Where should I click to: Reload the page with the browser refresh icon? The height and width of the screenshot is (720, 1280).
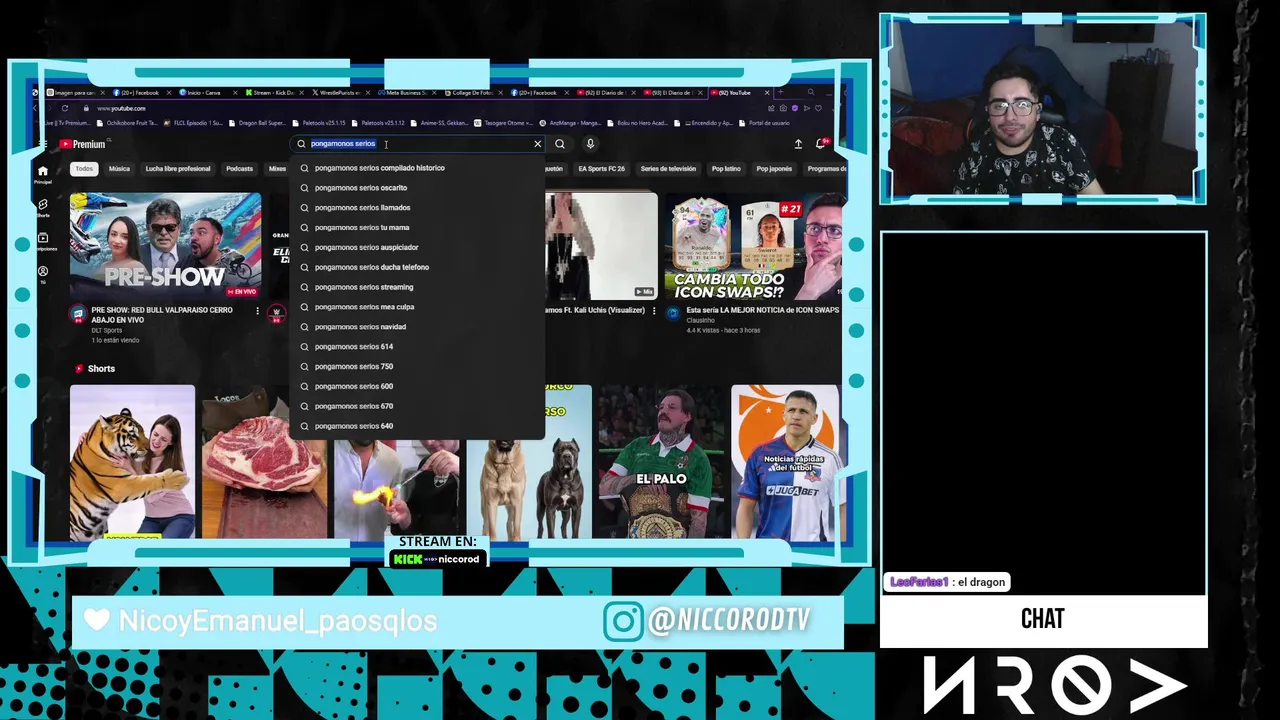[65, 108]
